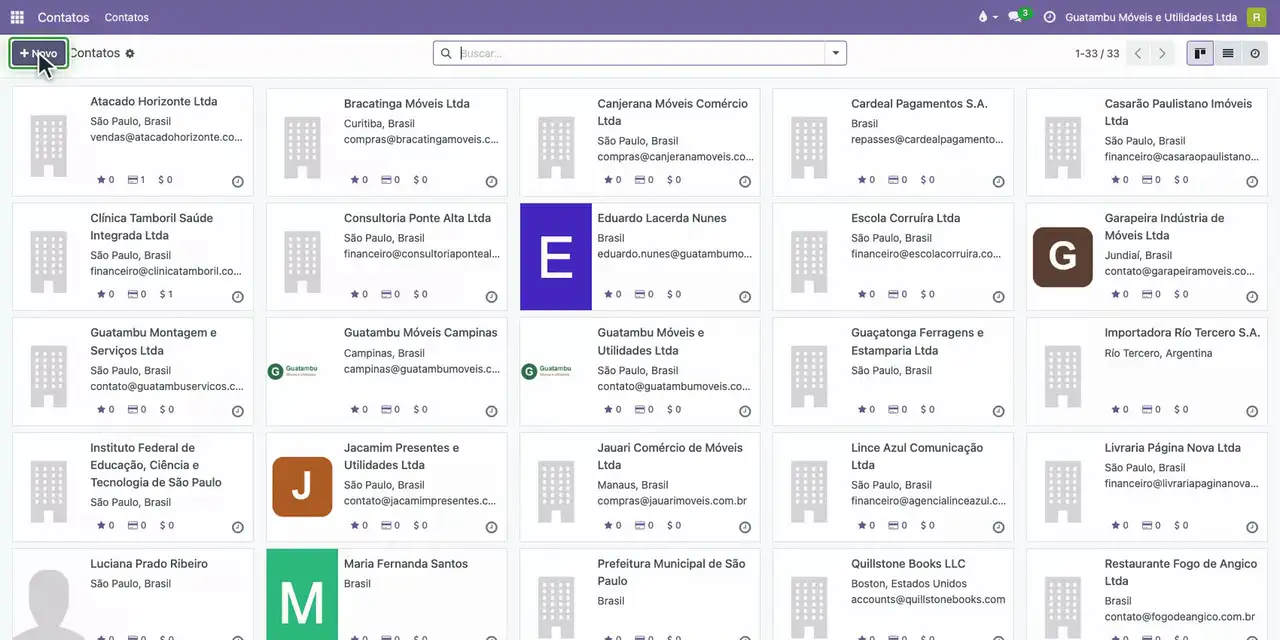Go to previous page of contacts

pyautogui.click(x=1138, y=53)
